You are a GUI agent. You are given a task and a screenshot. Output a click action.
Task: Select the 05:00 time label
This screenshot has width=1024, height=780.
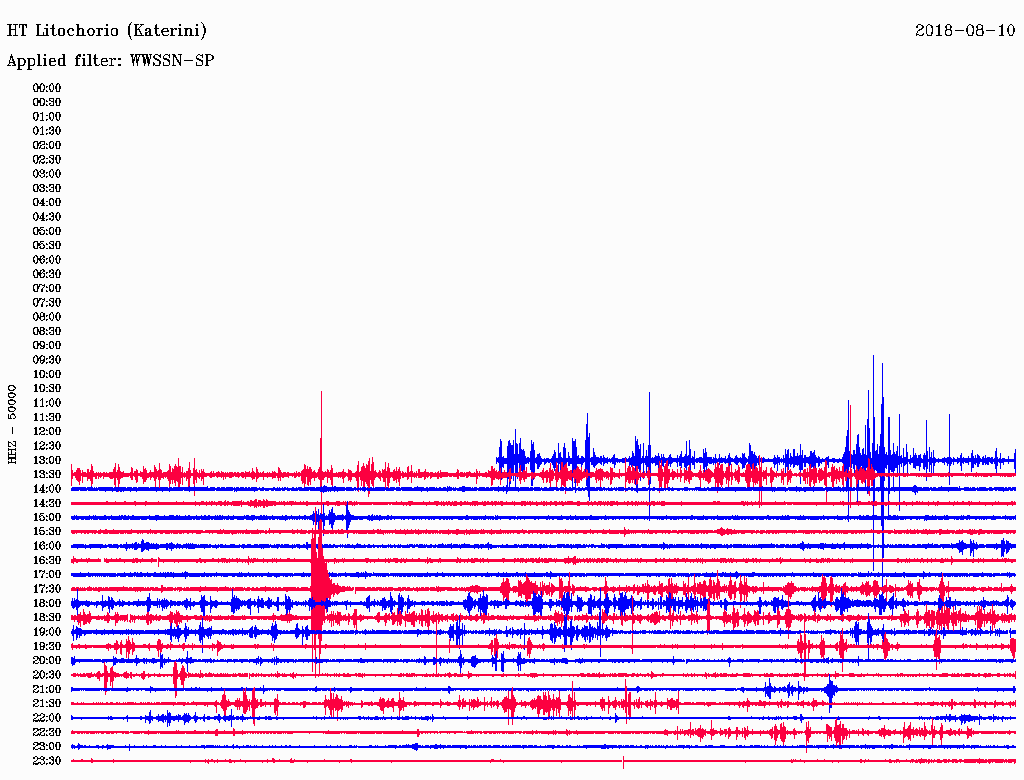[47, 231]
